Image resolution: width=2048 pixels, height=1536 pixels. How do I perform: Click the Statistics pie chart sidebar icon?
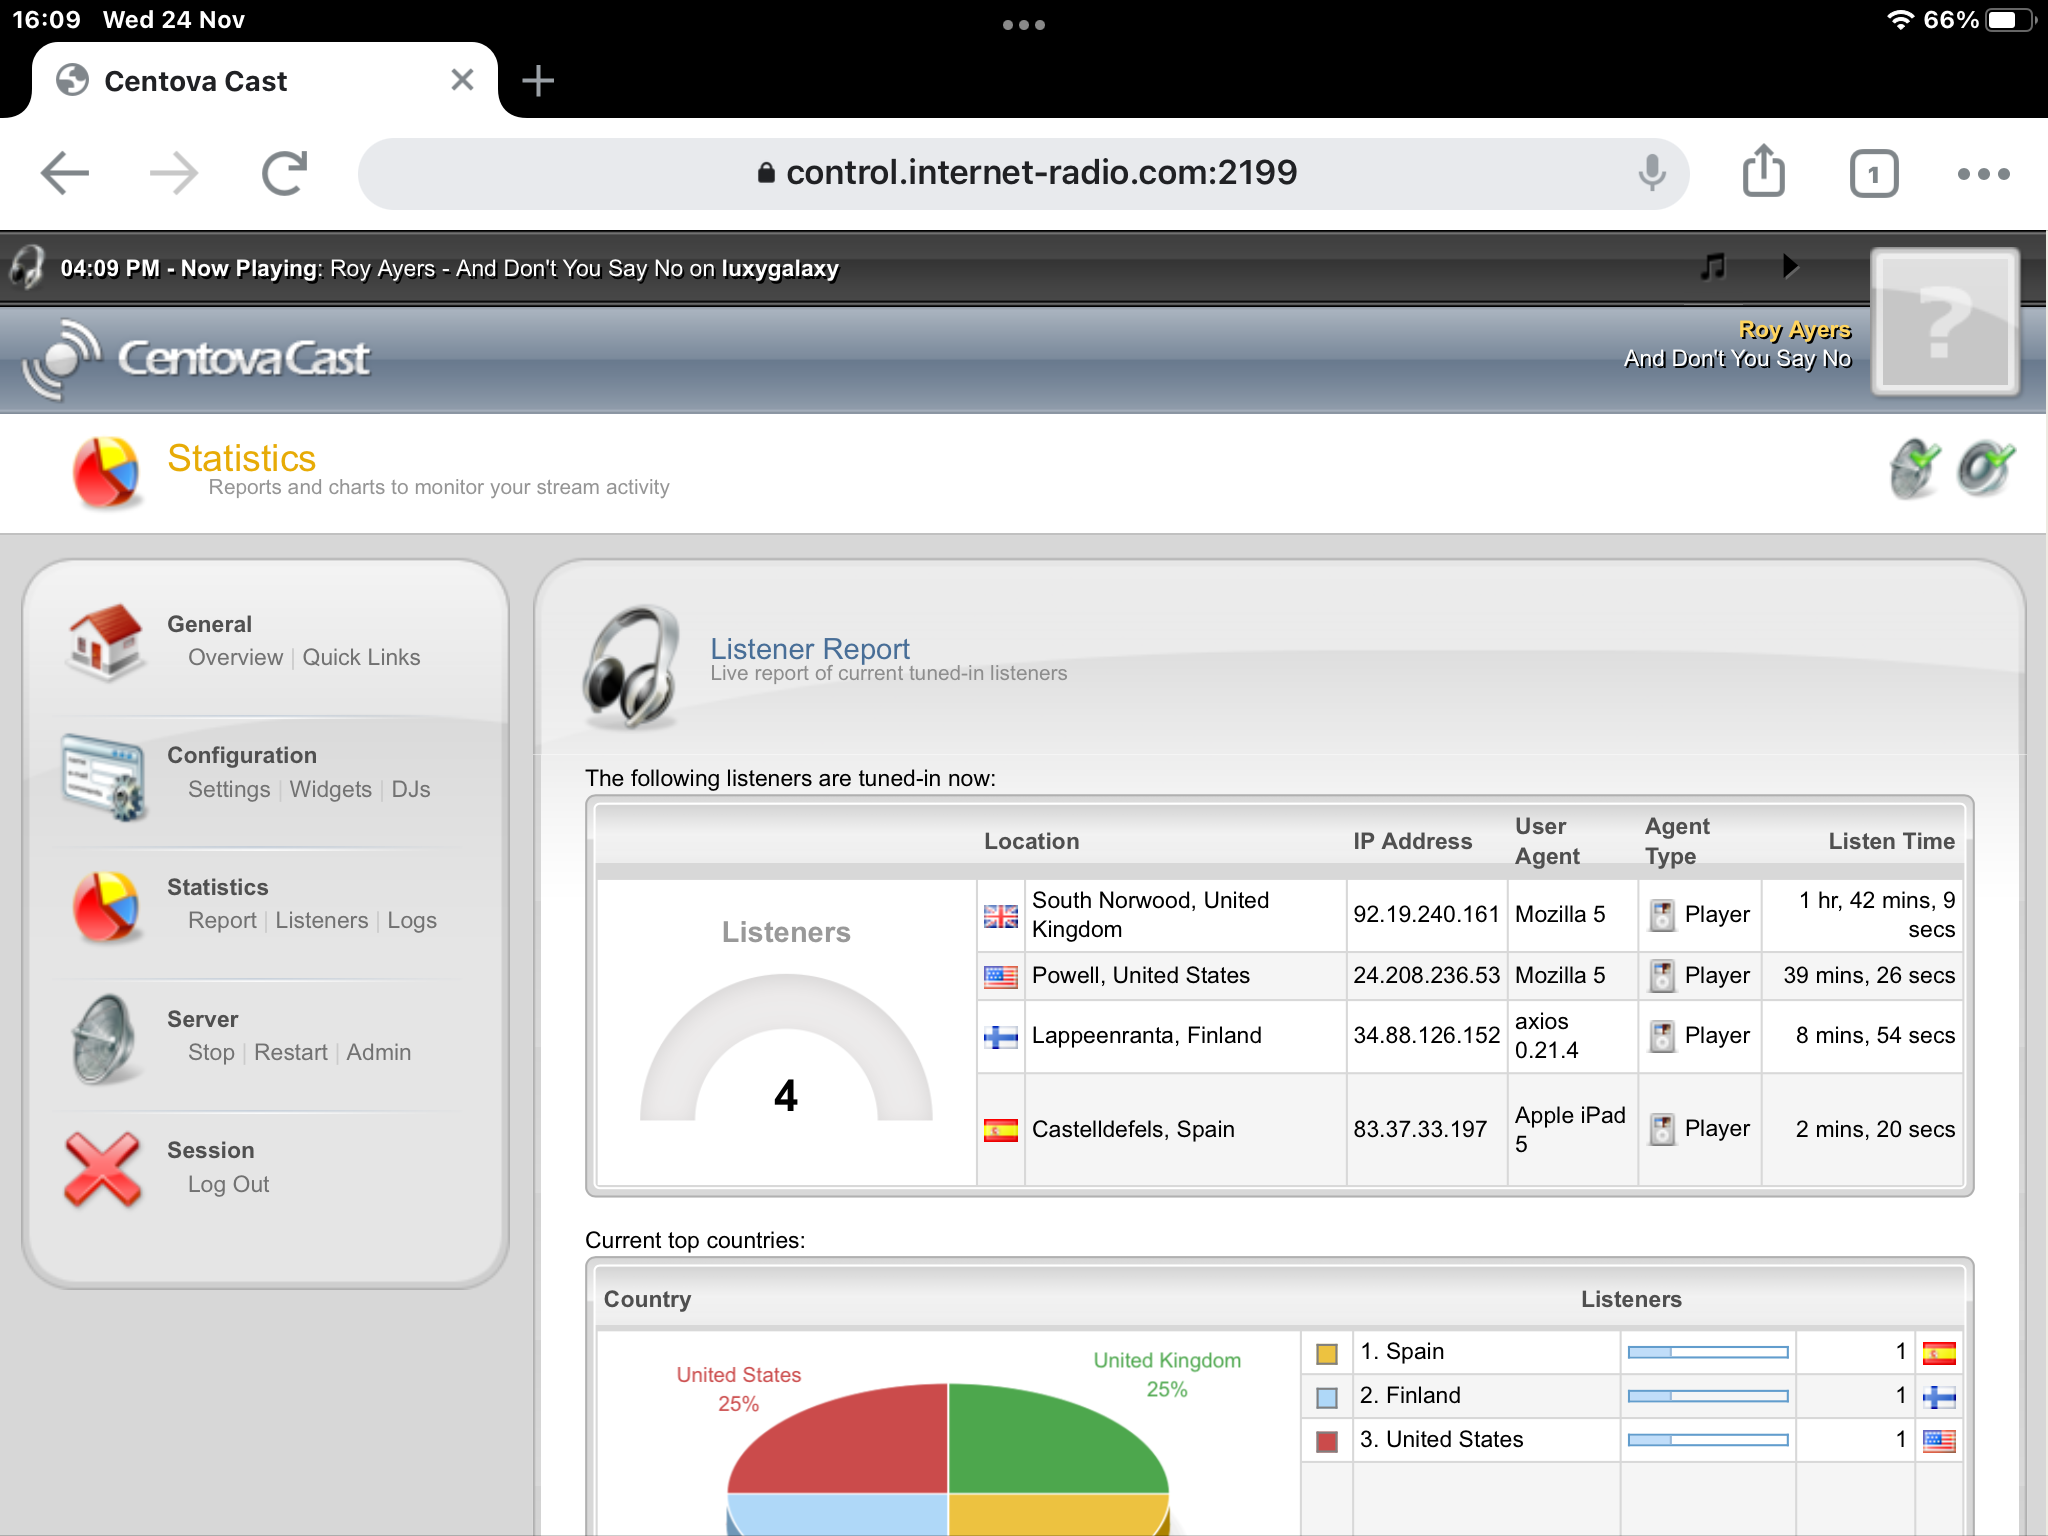[x=104, y=906]
